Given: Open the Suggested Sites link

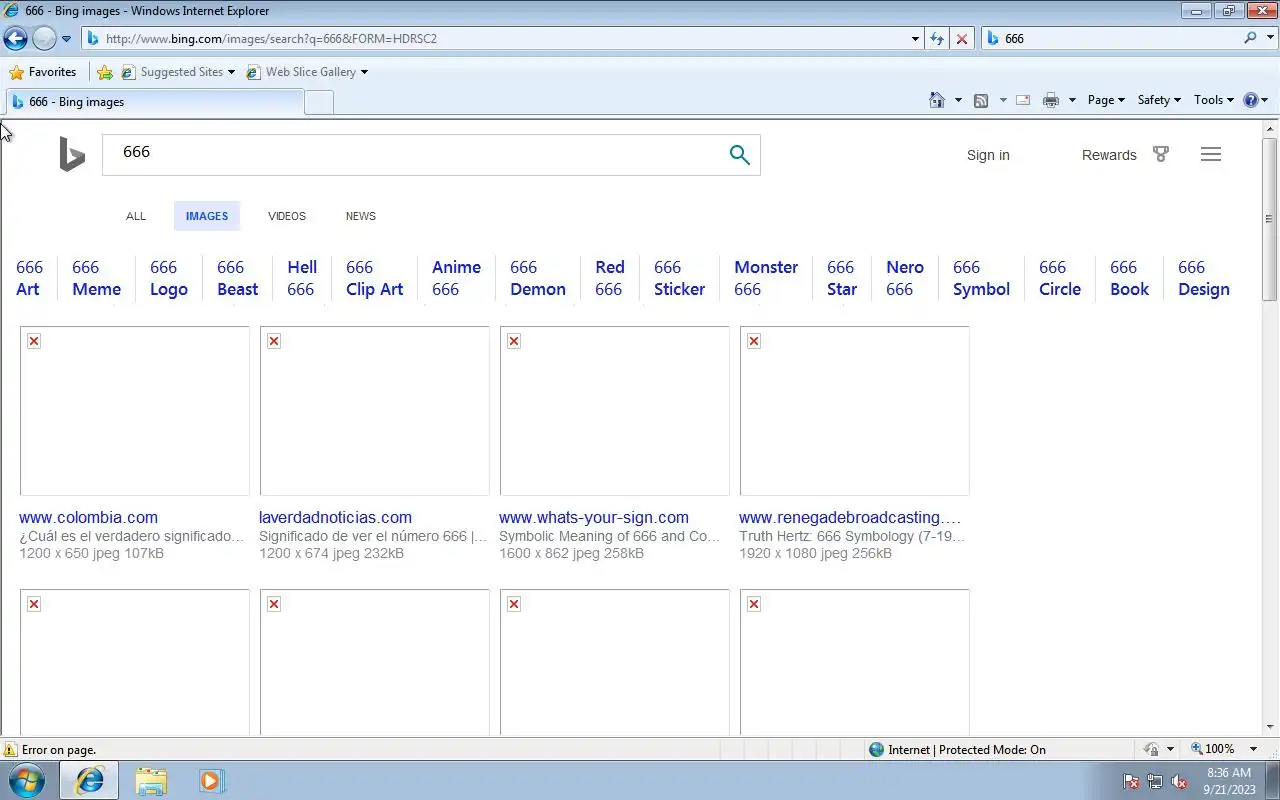Looking at the screenshot, I should (178, 72).
